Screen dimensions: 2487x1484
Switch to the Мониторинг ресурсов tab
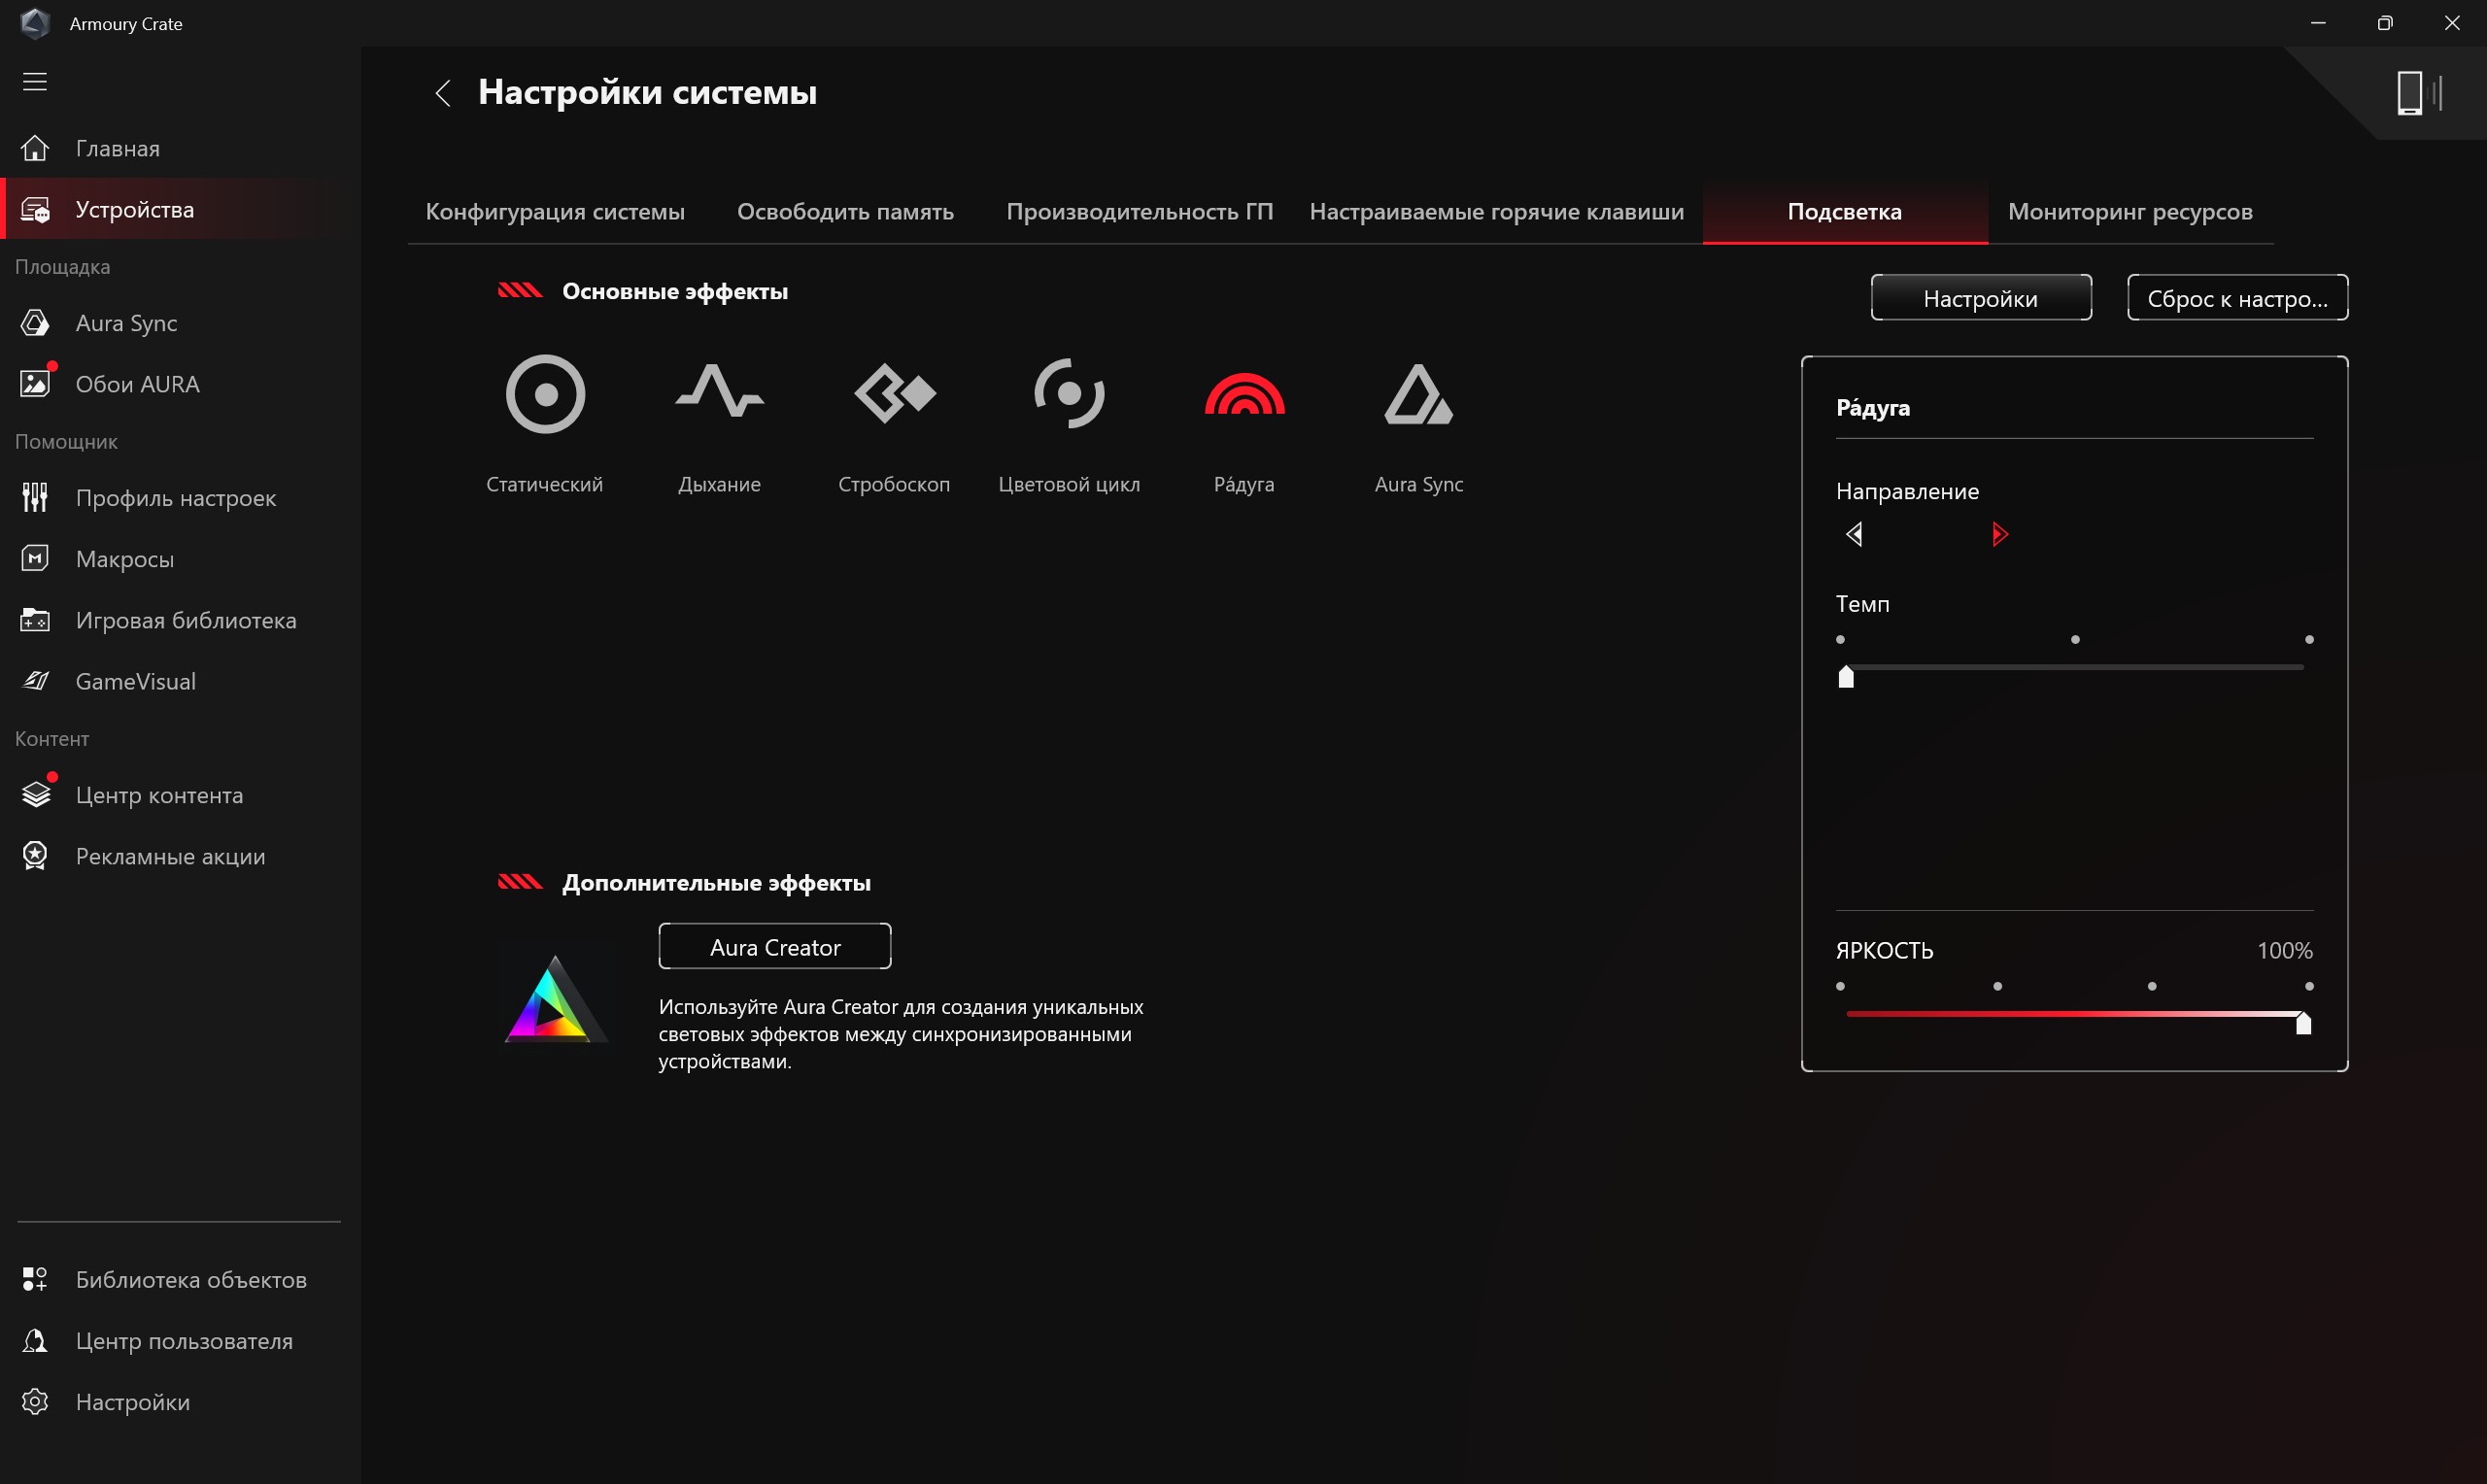[2130, 212]
